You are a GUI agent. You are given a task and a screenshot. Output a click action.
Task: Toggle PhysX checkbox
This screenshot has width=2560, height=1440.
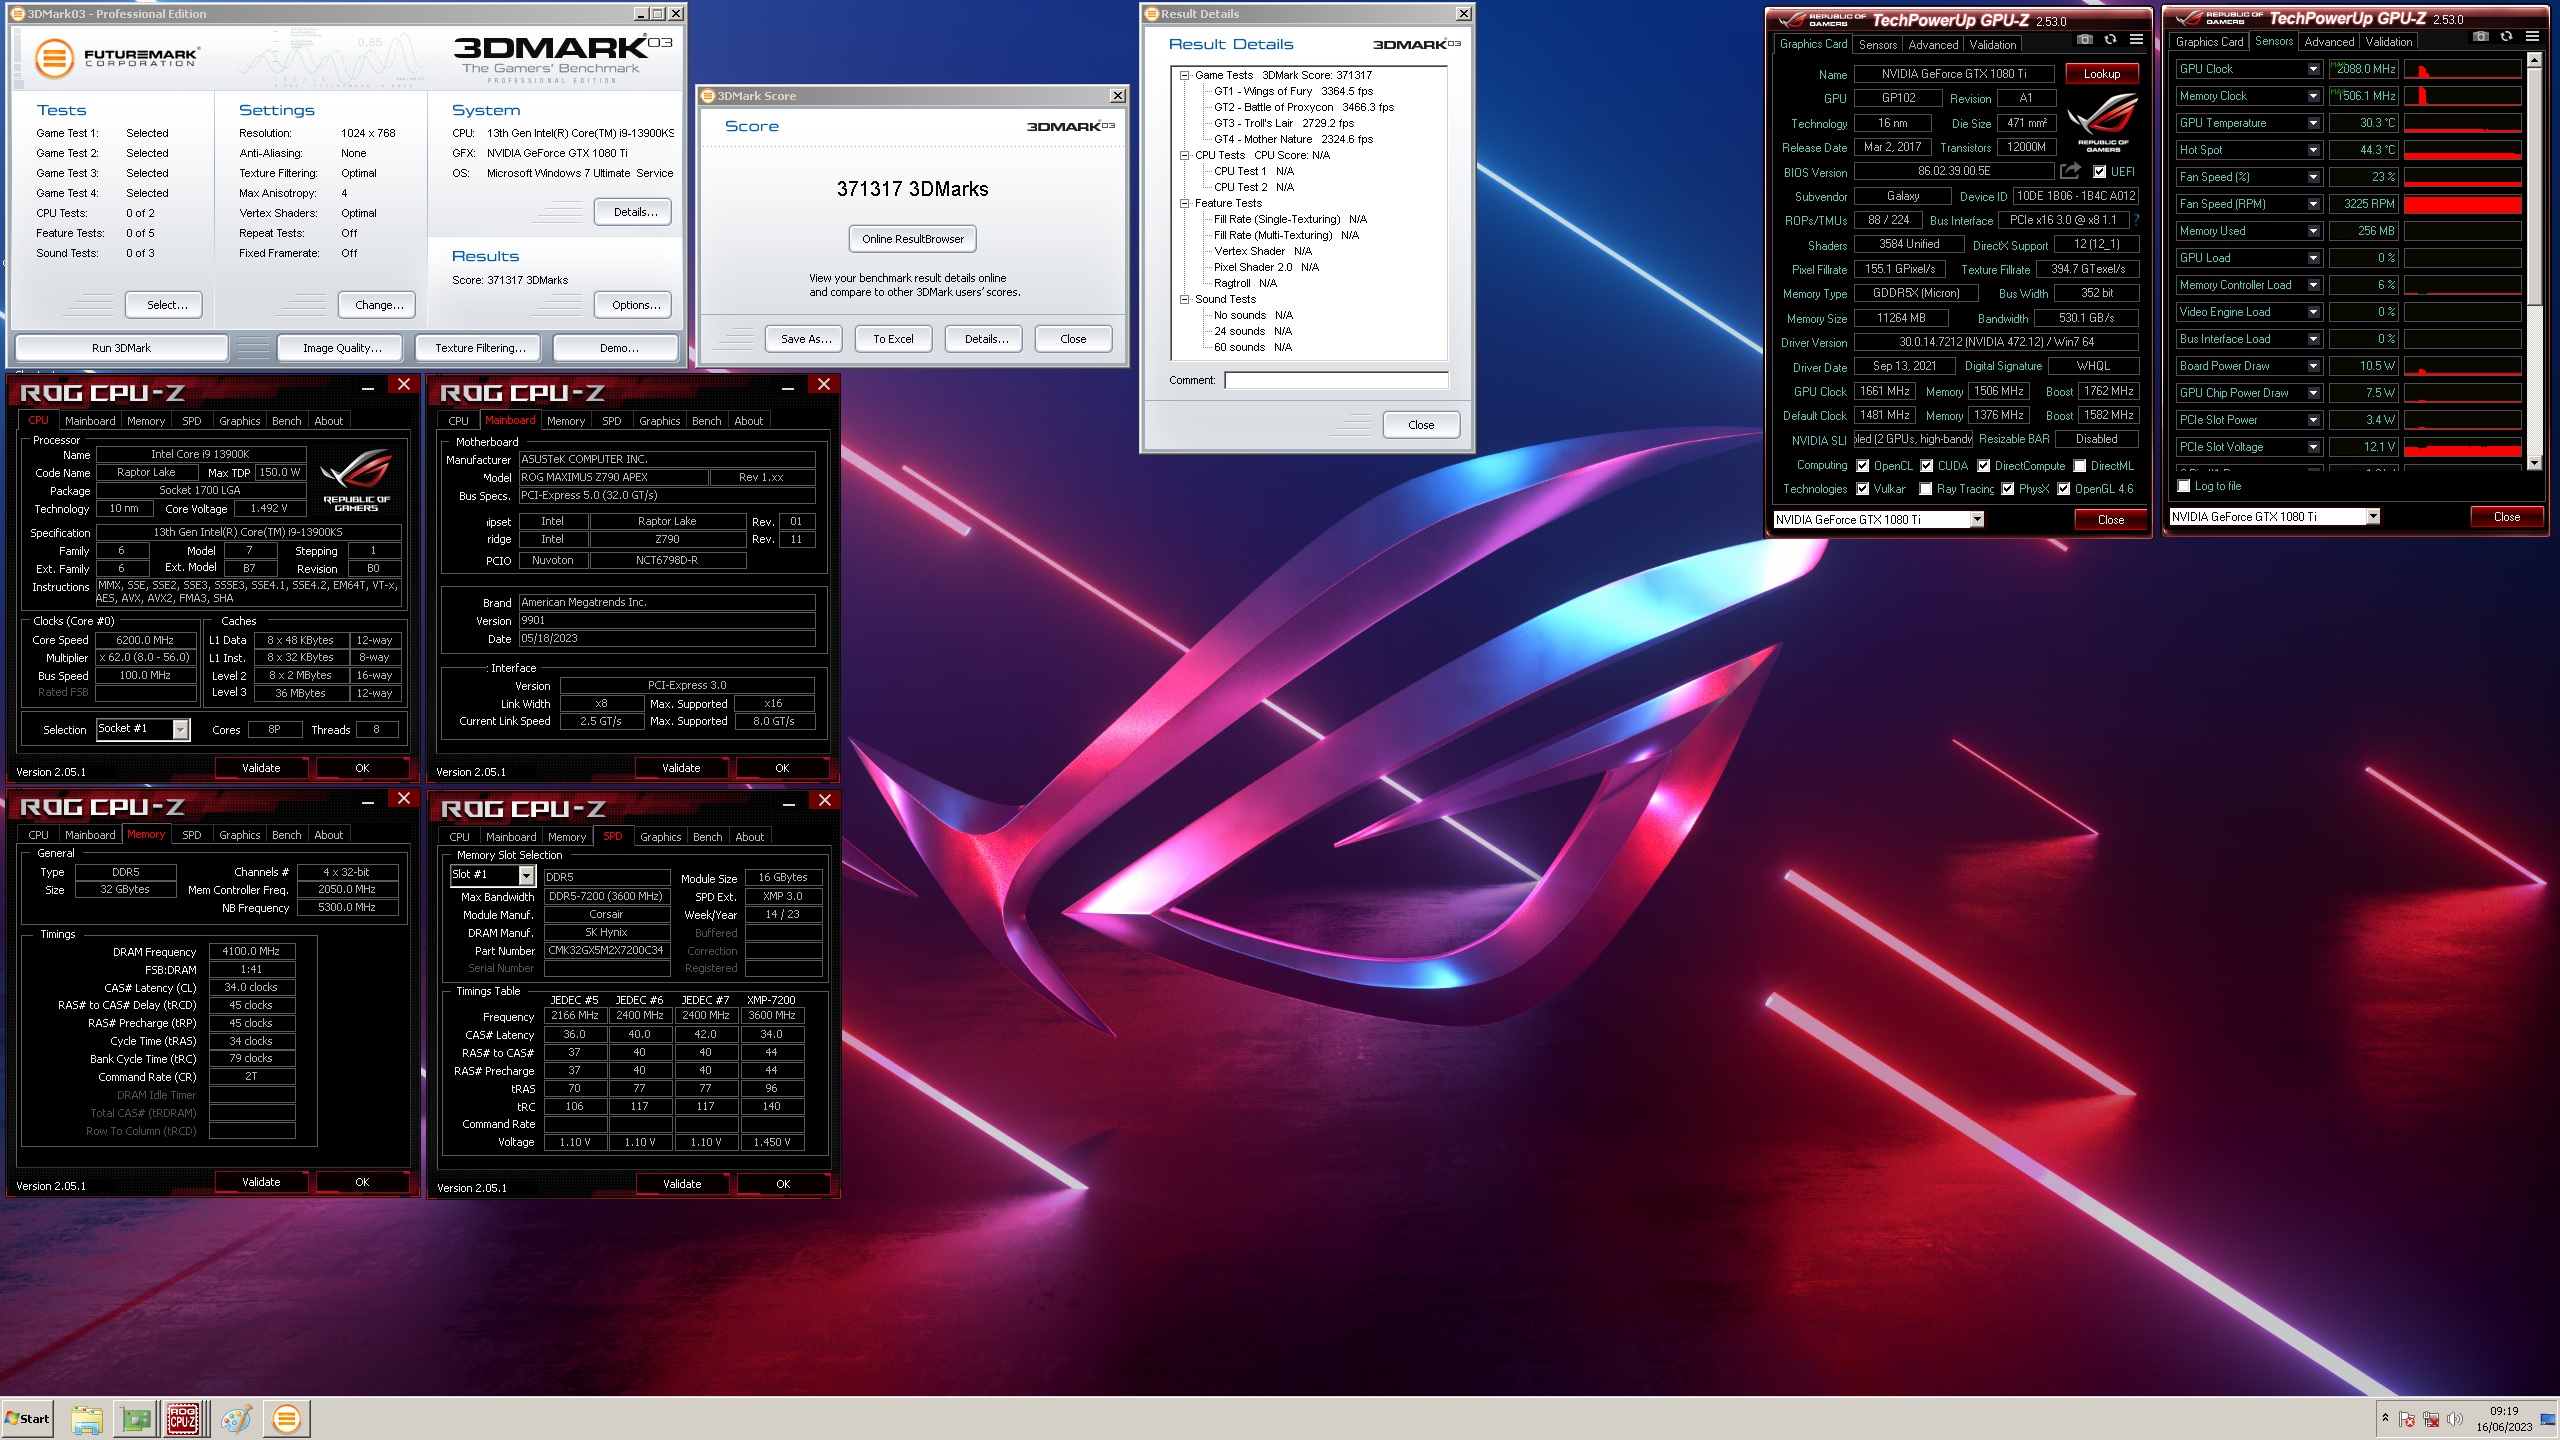(2008, 489)
